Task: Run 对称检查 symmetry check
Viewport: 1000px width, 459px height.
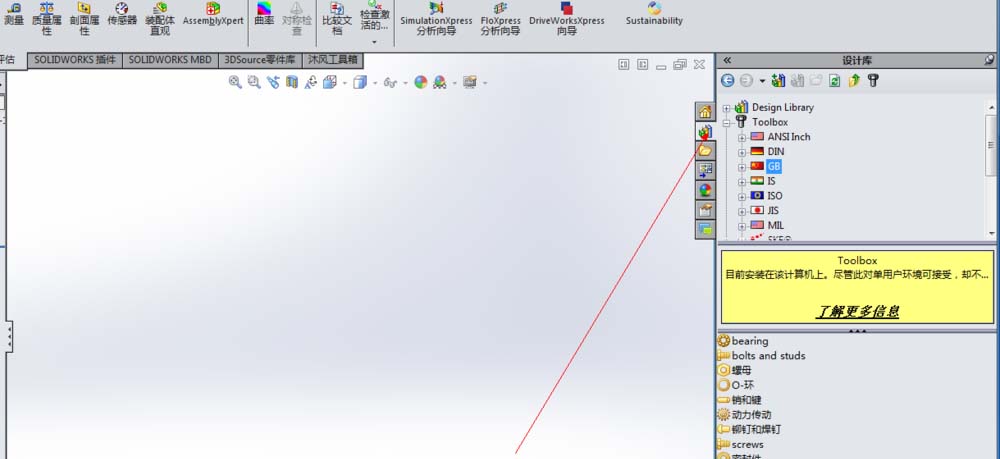Action: 297,18
